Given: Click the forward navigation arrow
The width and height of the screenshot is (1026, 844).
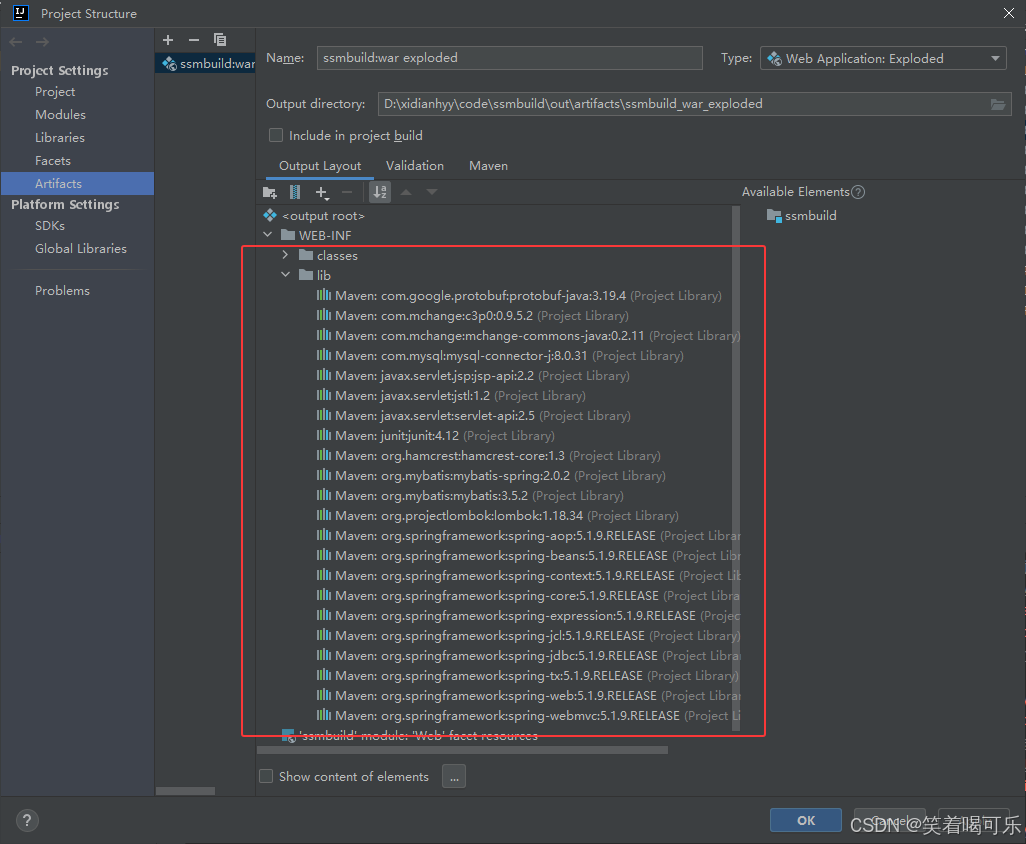Looking at the screenshot, I should [43, 42].
